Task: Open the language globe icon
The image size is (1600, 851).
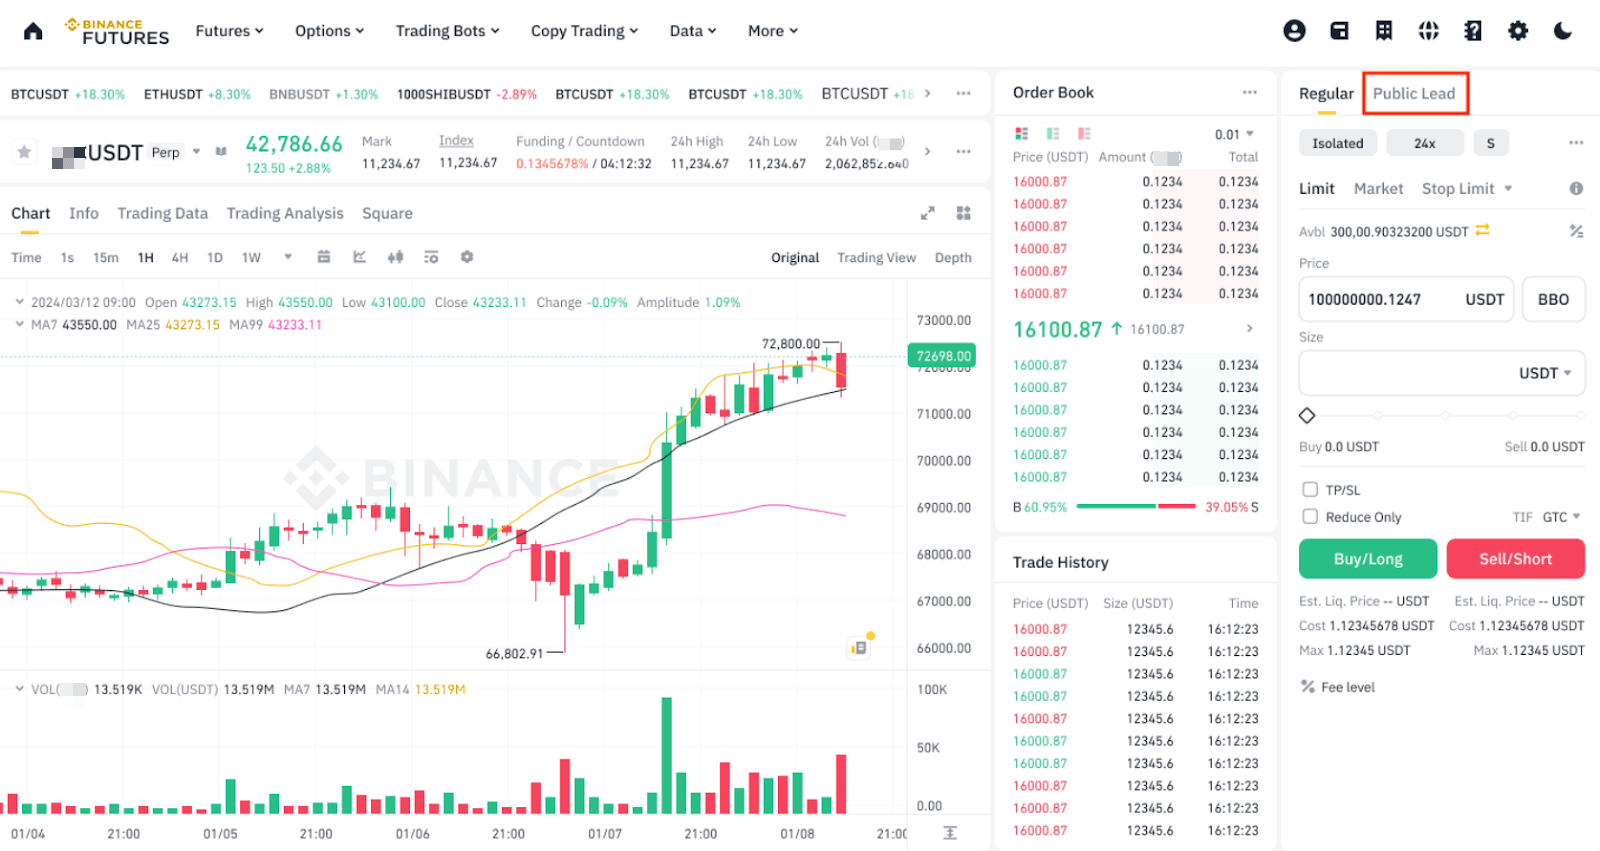Action: [x=1429, y=31]
